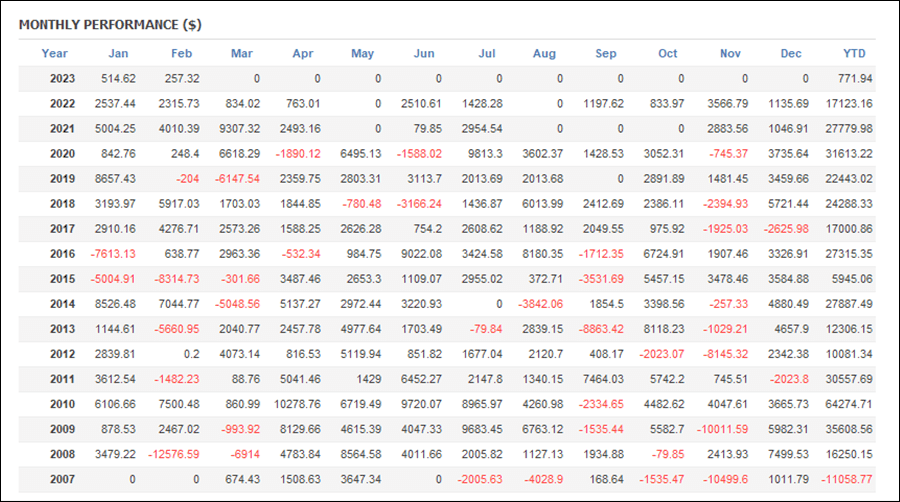Viewport: 900px width, 502px height.
Task: Select the Jan column header
Action: tap(118, 53)
